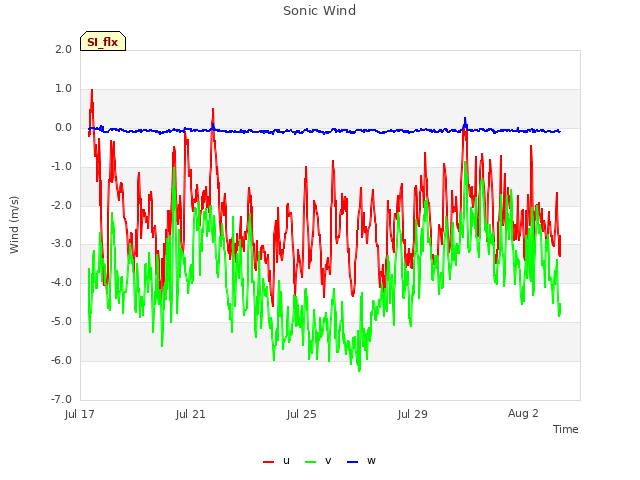Click the 'Time' axis label
The height and width of the screenshot is (480, 640).
tap(566, 429)
